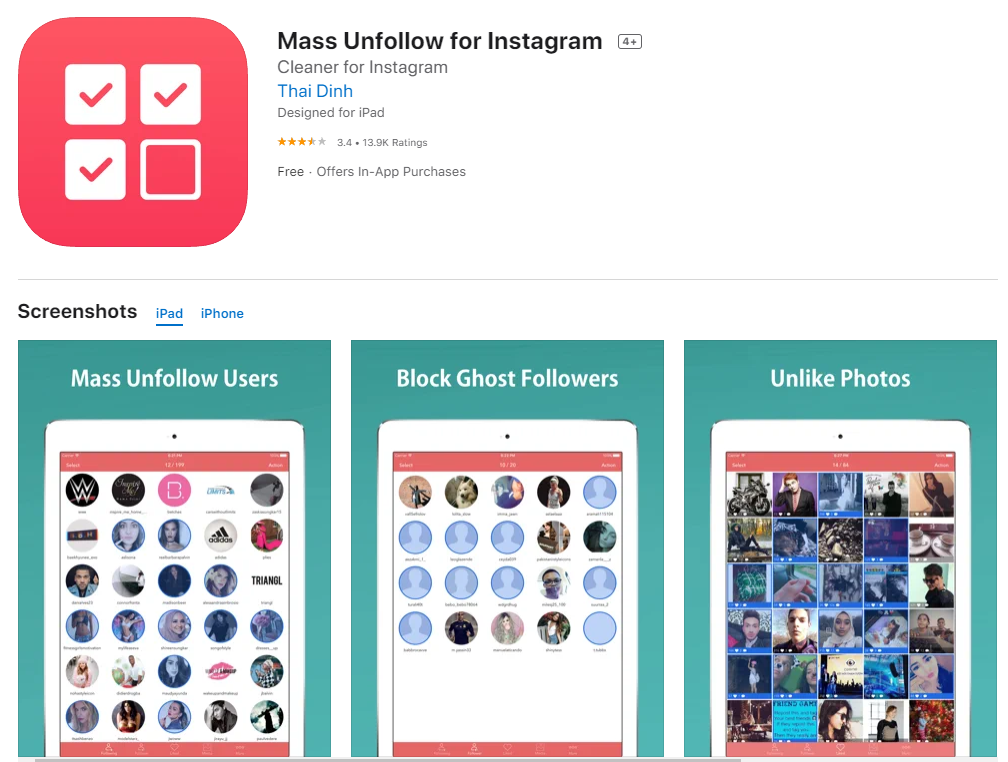Click the horizontal scrollbar below screenshots
1008x762 pixels.
[x=387, y=759]
